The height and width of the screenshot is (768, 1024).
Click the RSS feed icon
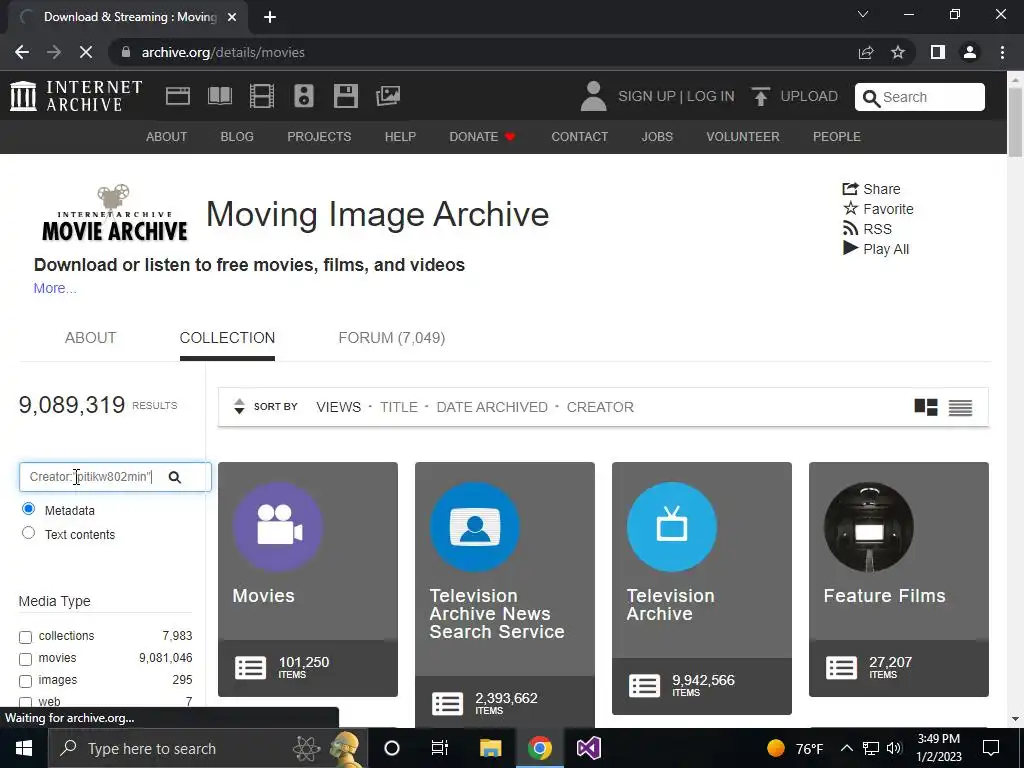[x=850, y=229]
